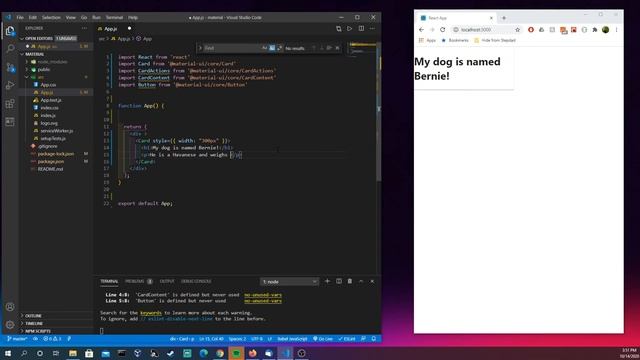Click Chrome's reload button
640x360 pixels.
pyautogui.click(x=442, y=29)
